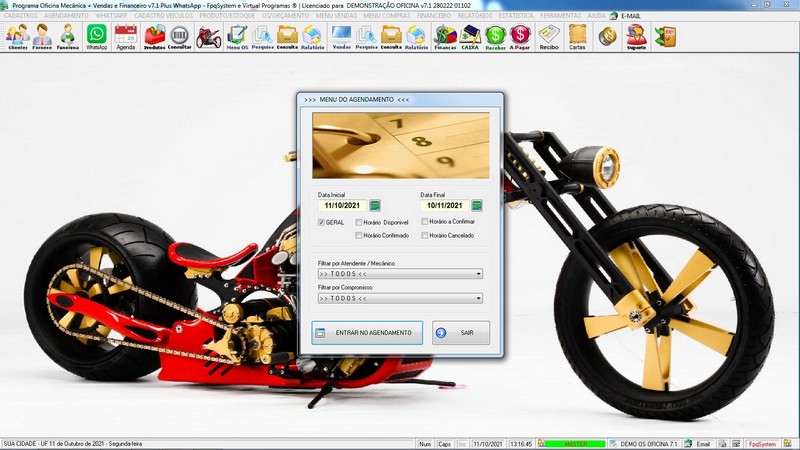Click the green MASTER status indicator
This screenshot has width=800, height=450.
click(x=576, y=444)
